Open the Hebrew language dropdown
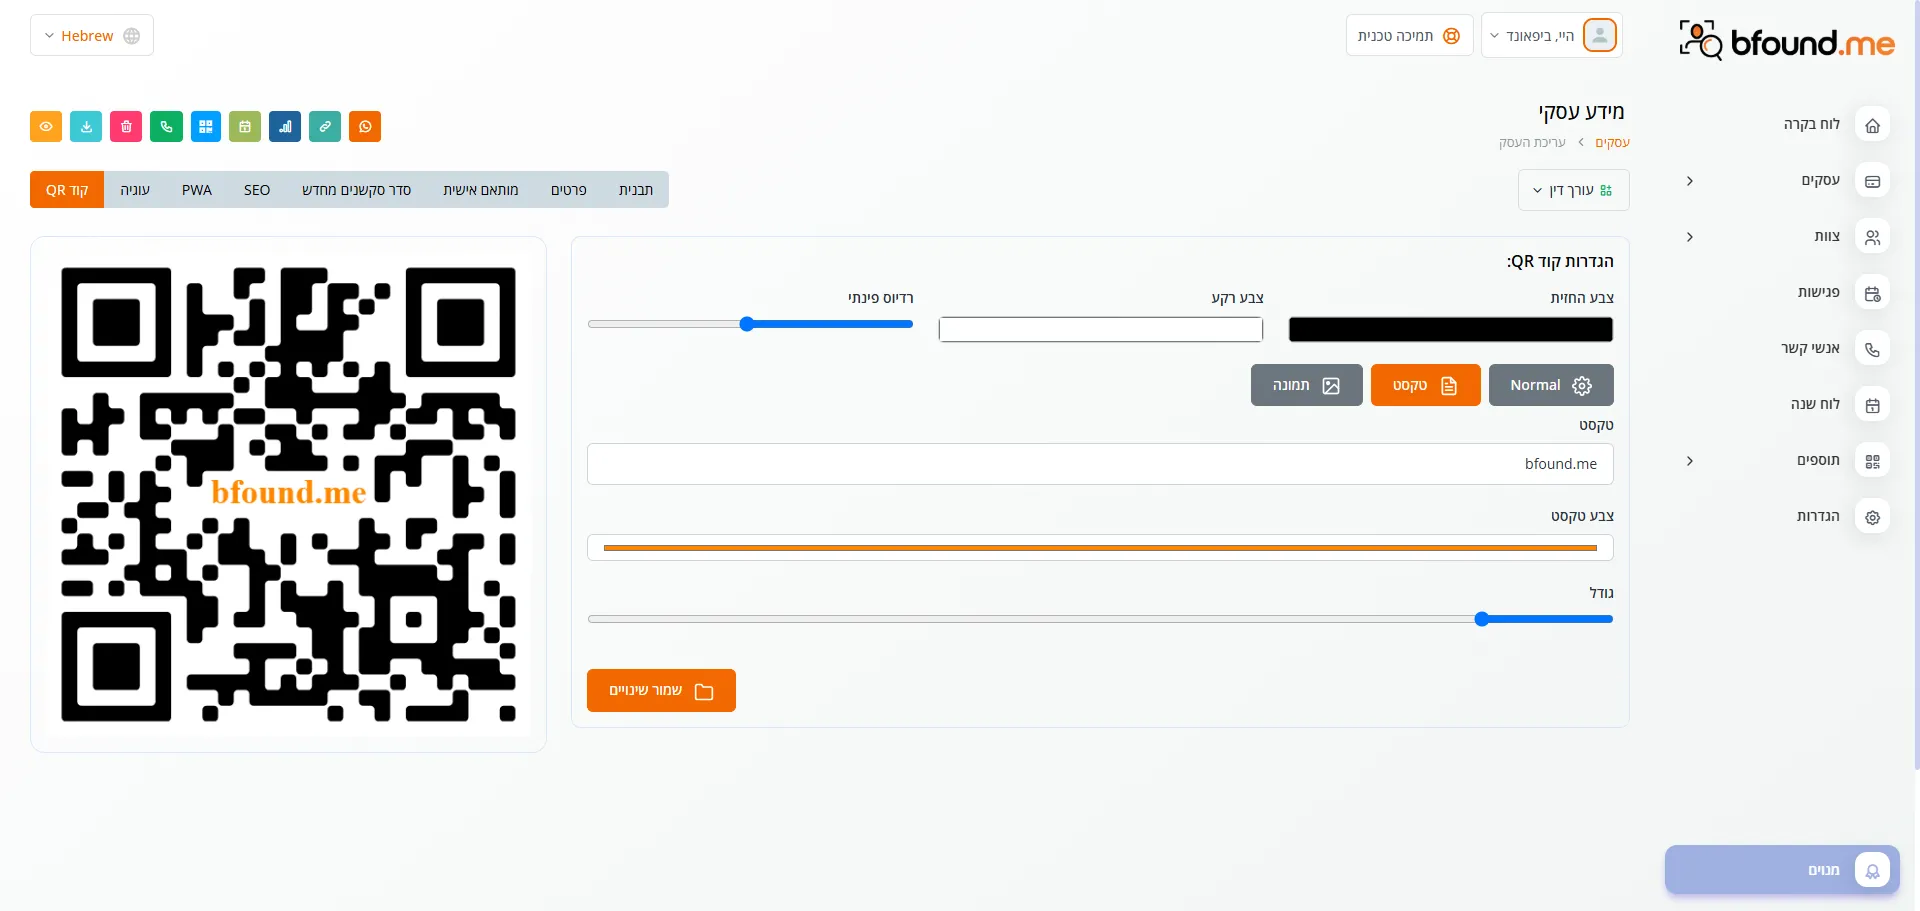The image size is (1920, 911). [92, 36]
